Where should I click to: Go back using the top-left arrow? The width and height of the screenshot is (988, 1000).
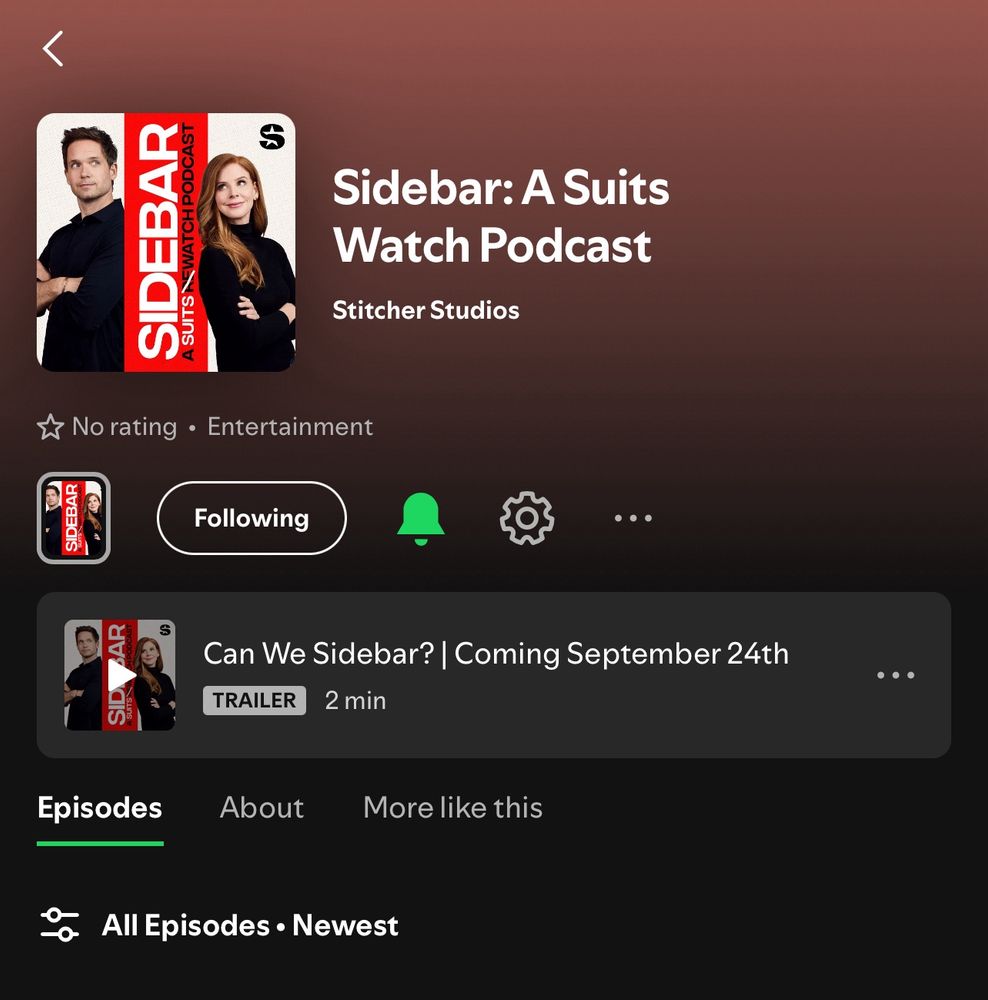[53, 48]
